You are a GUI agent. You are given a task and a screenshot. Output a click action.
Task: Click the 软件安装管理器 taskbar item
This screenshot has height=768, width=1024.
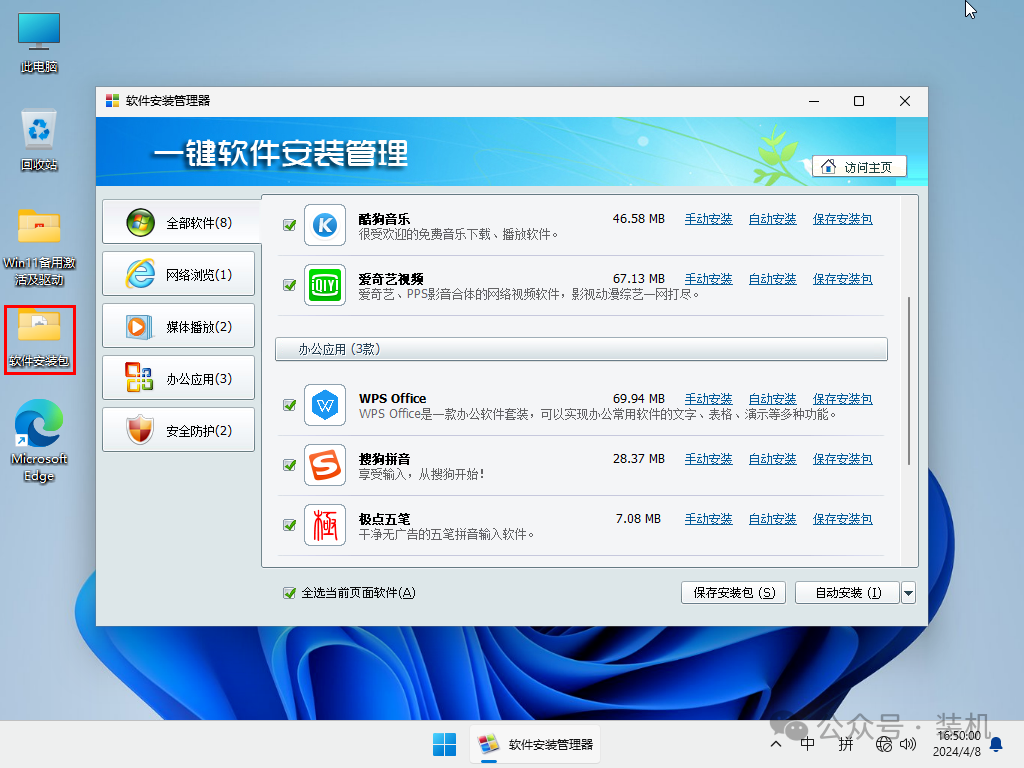coord(535,744)
